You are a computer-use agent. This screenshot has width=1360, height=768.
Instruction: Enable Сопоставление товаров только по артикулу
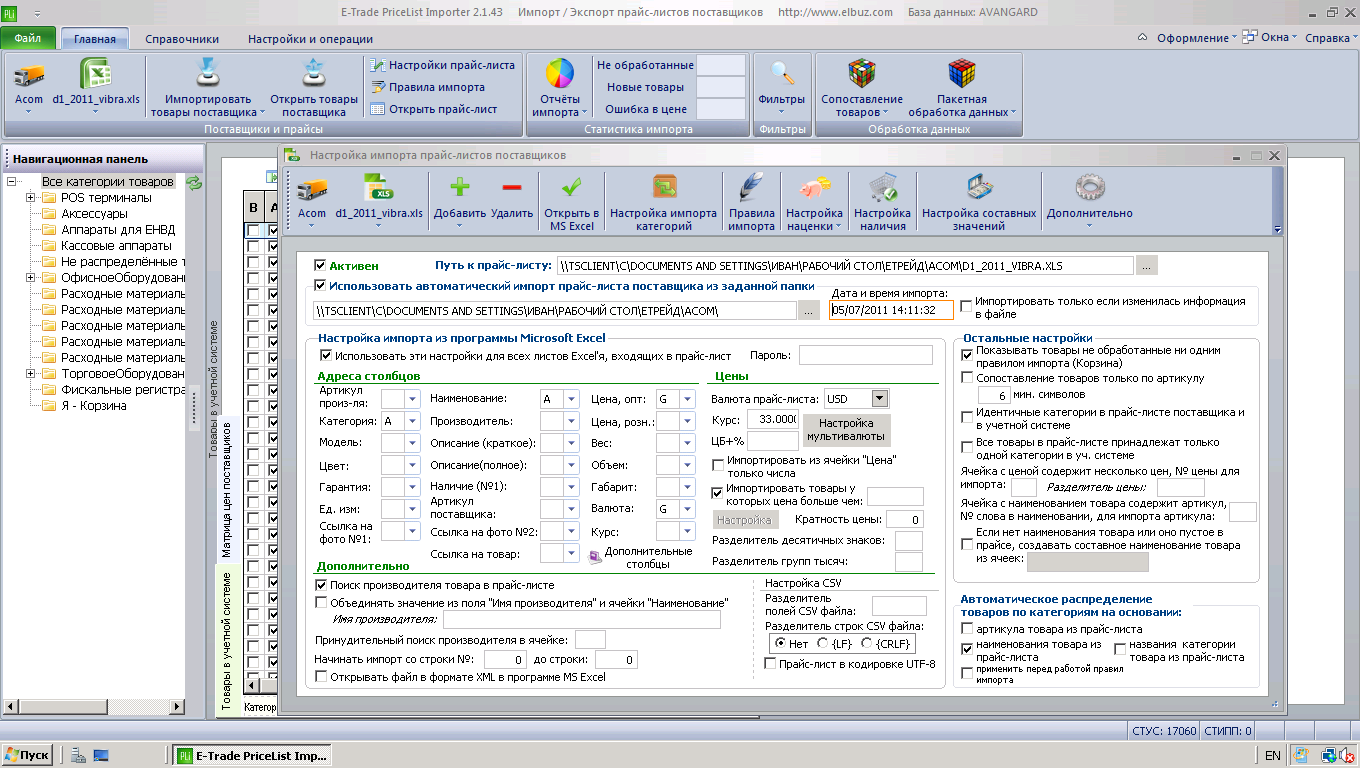click(967, 378)
